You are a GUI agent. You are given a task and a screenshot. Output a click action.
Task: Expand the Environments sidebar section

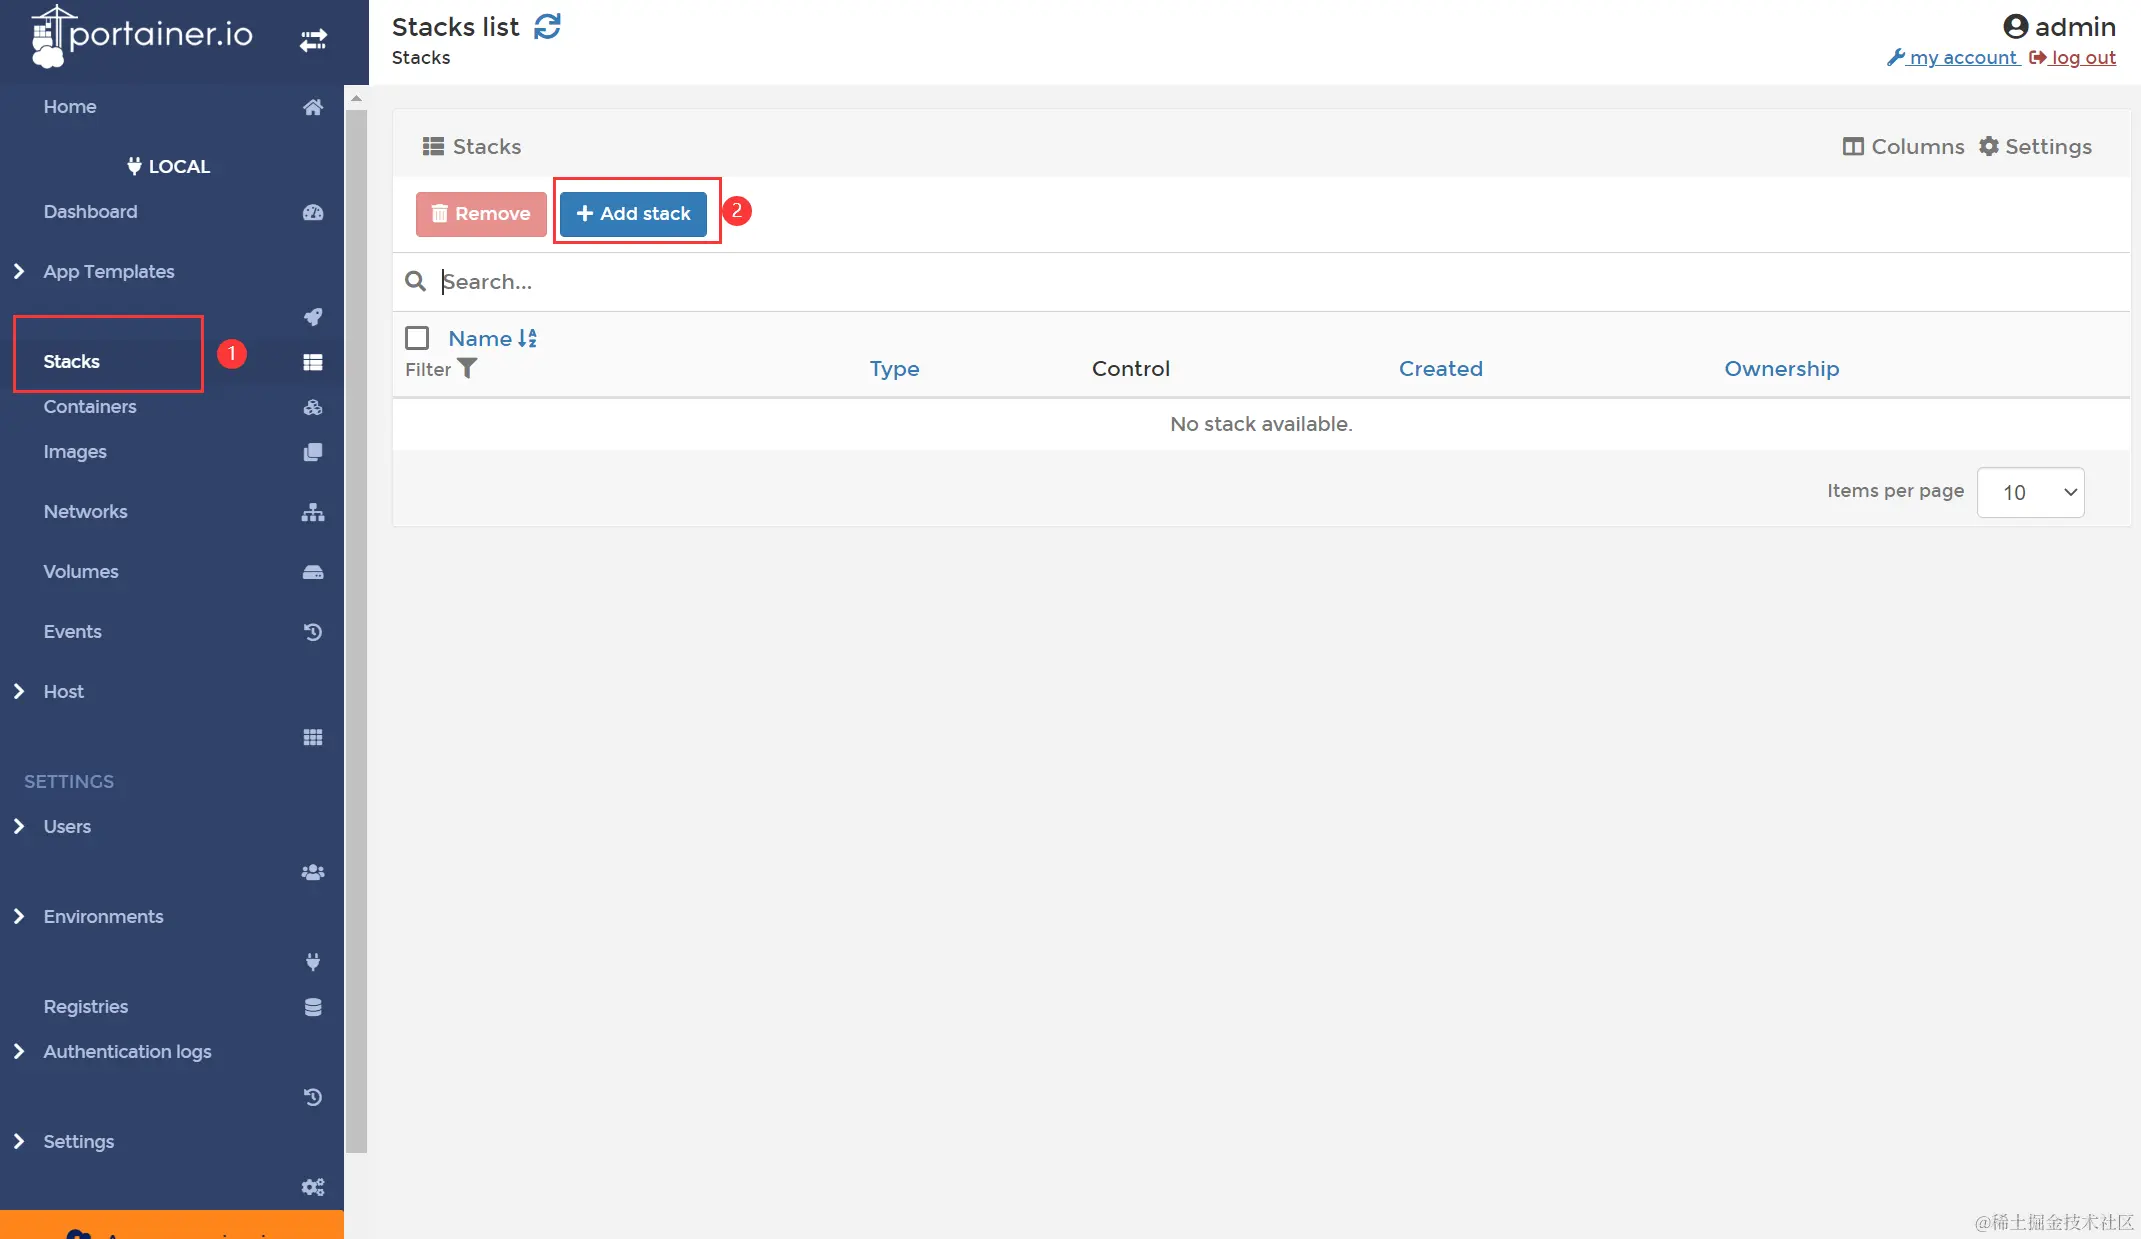click(x=103, y=917)
